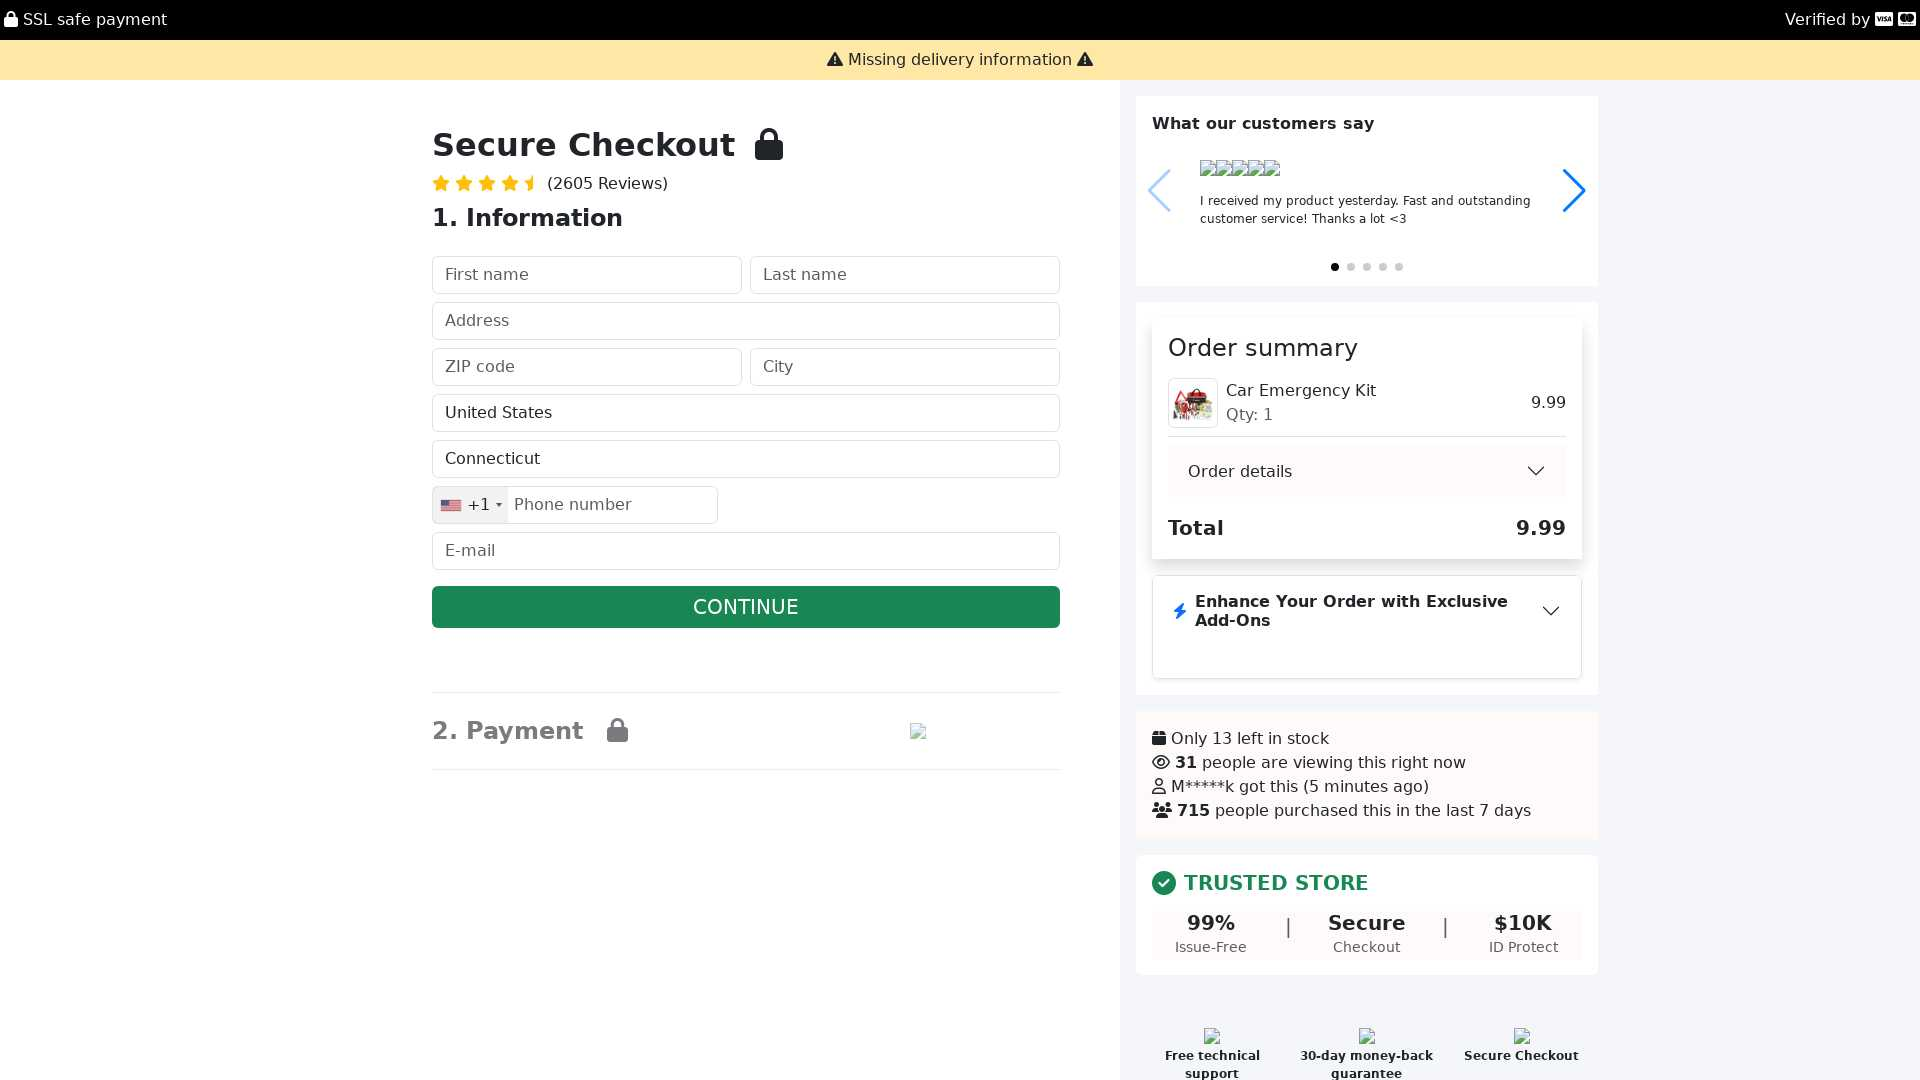Click the $10K ID Protect label
Screen dimensions: 1920x1080
tap(1523, 934)
